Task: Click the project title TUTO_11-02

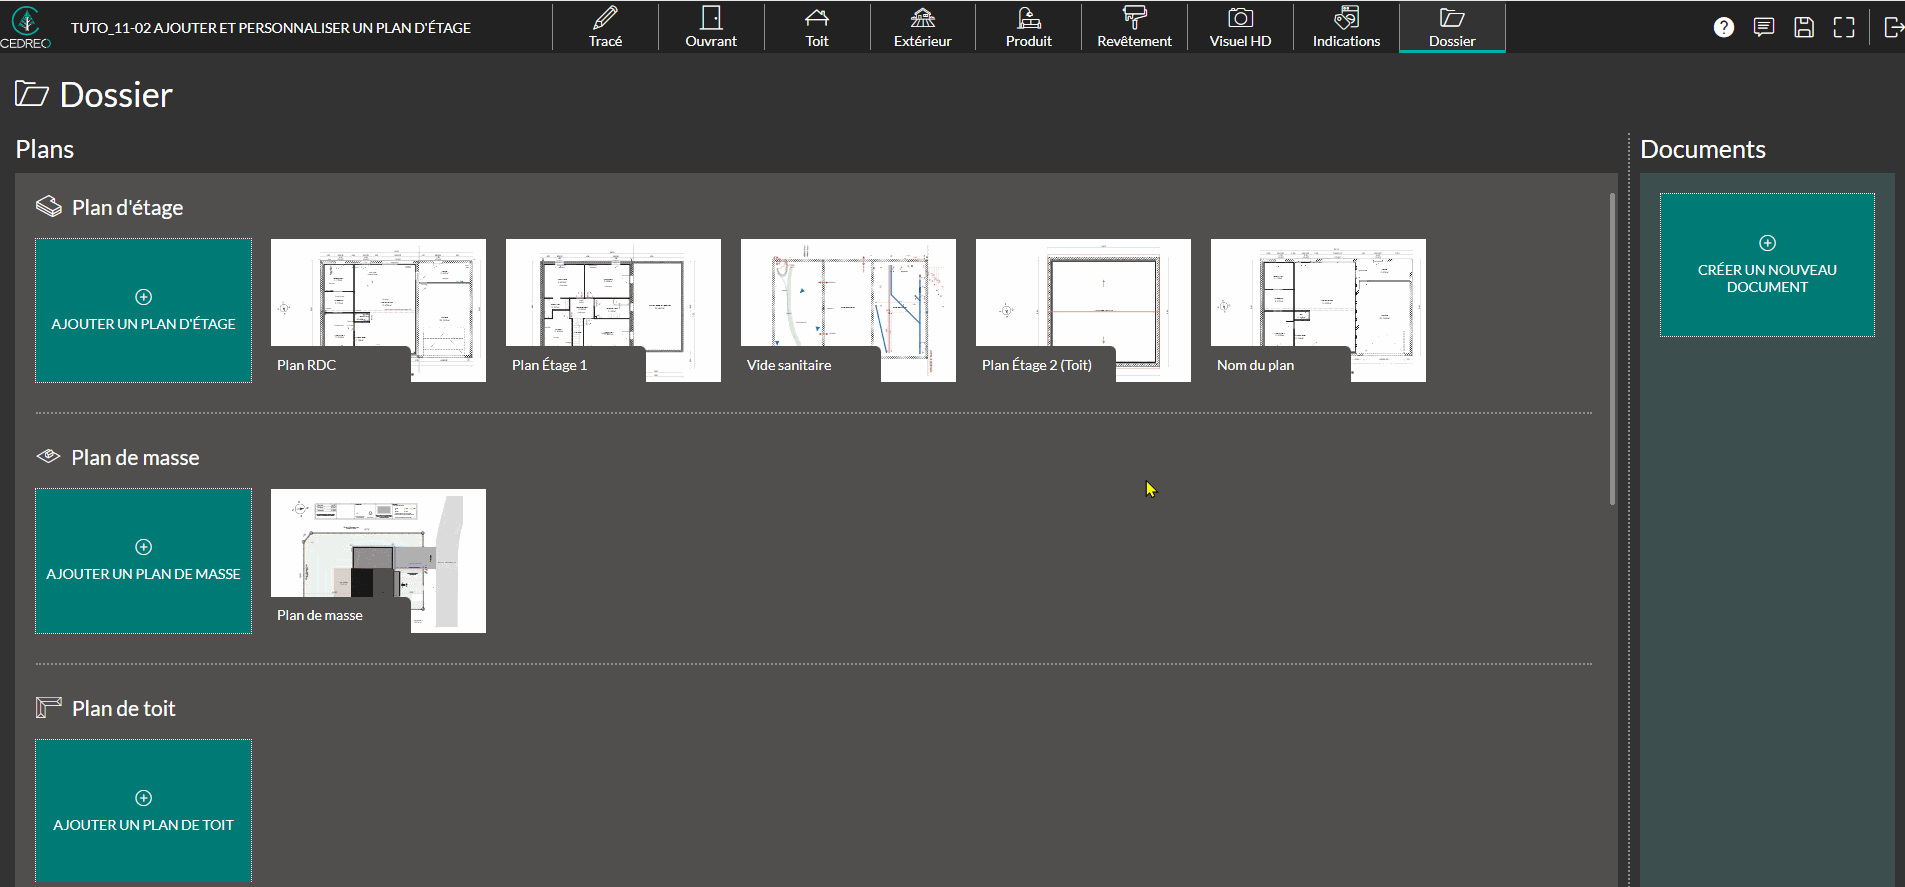Action: tap(270, 28)
